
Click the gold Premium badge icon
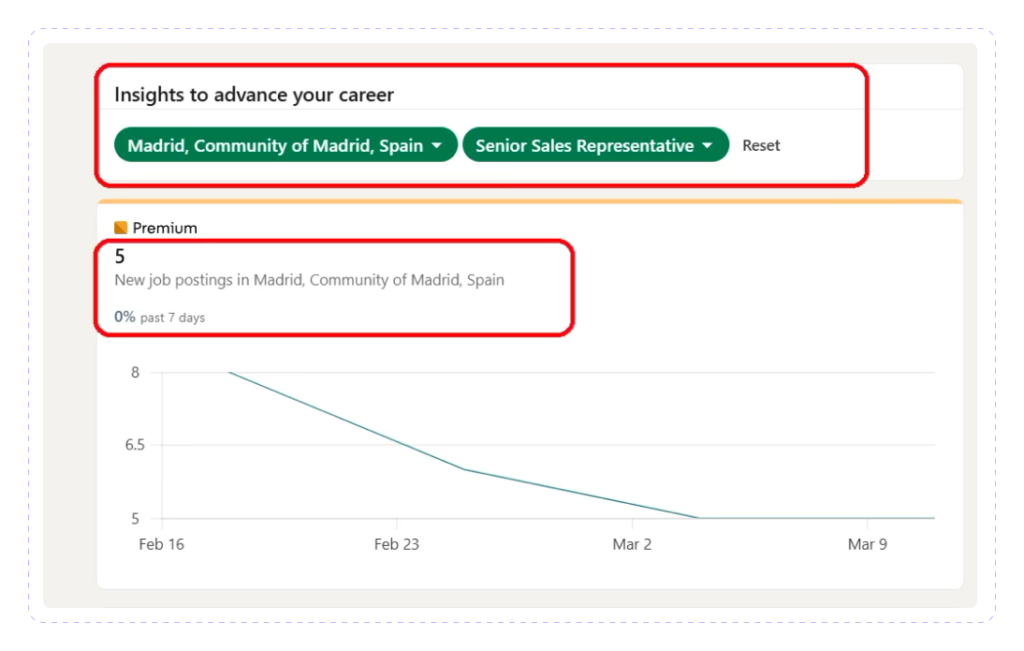point(119,227)
